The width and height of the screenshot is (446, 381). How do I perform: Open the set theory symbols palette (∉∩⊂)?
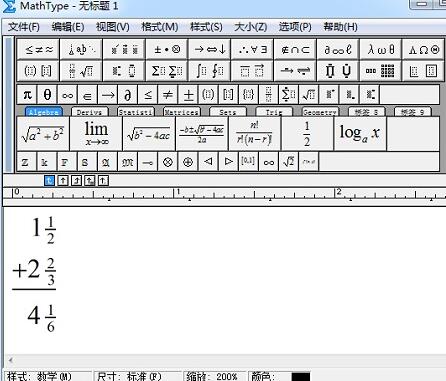(295, 50)
